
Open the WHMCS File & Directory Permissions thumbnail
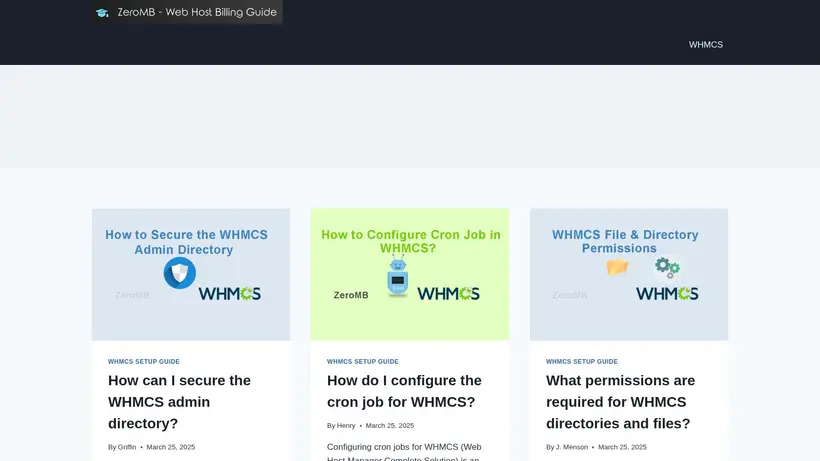(x=629, y=274)
